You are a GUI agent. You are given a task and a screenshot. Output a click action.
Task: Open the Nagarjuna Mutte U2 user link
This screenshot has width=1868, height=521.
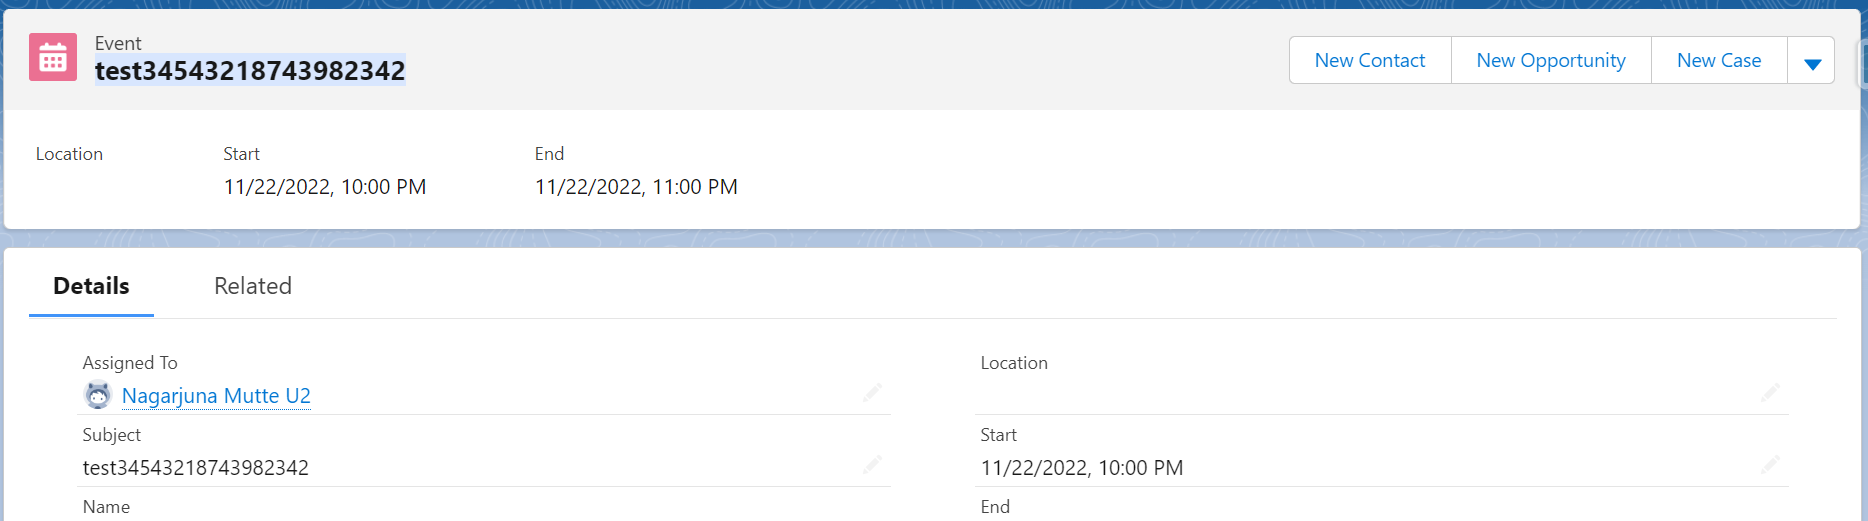pos(216,396)
